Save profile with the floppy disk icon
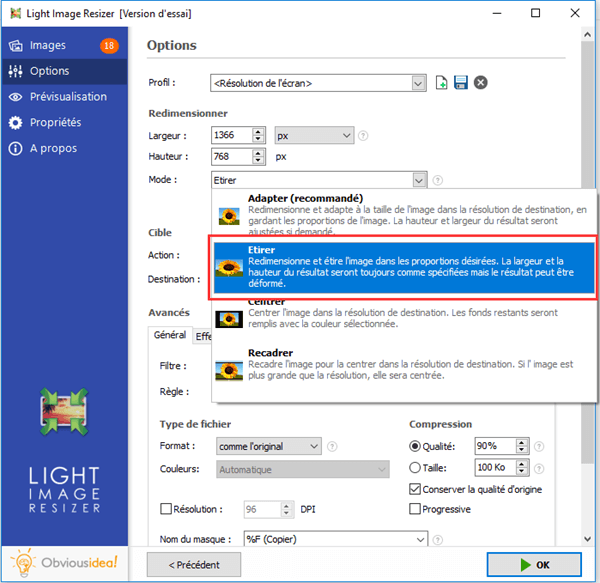 461,83
